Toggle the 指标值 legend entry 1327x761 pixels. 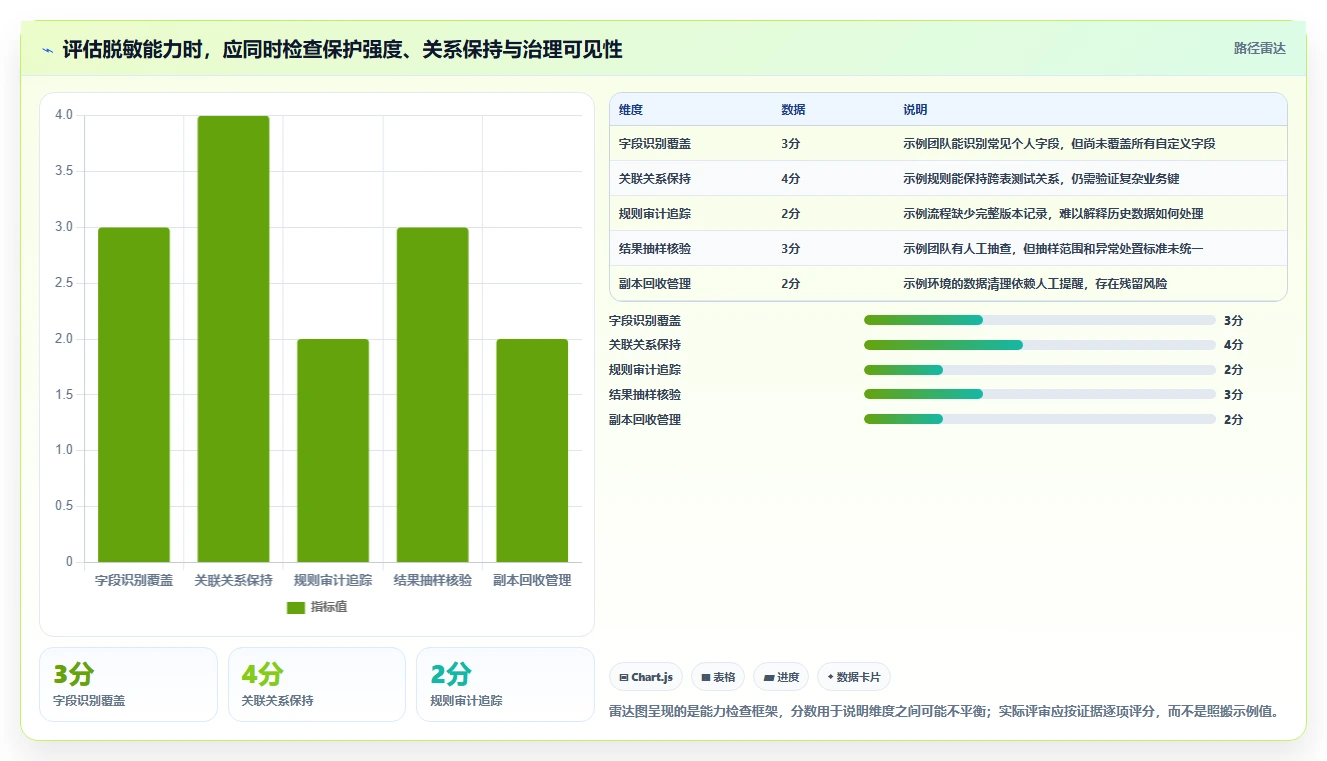pos(317,607)
